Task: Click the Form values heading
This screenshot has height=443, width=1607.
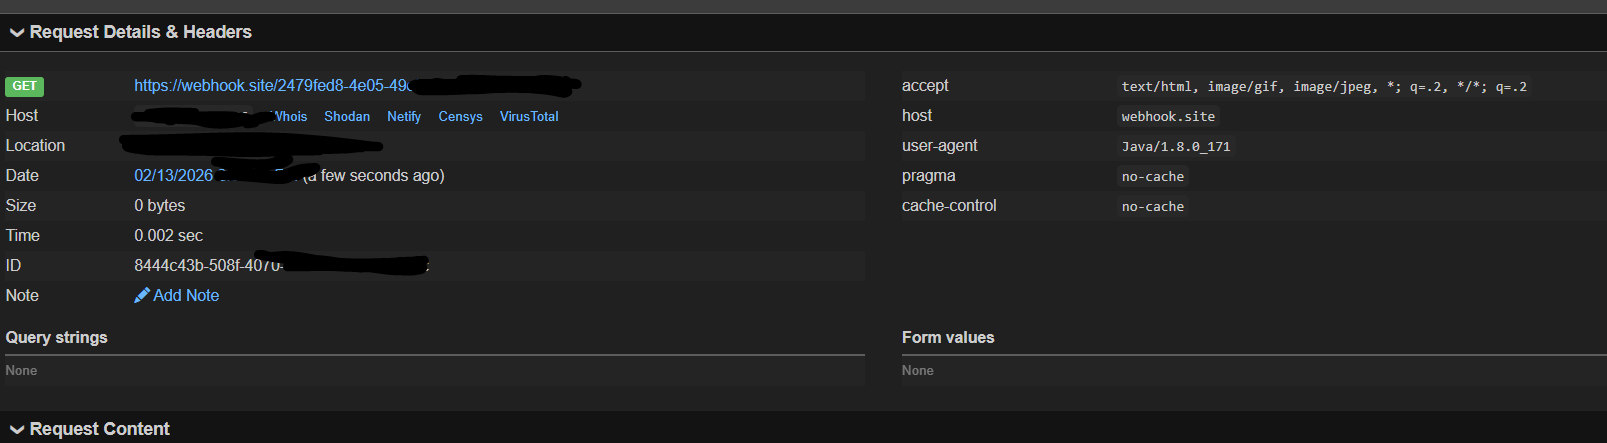Action: click(948, 338)
